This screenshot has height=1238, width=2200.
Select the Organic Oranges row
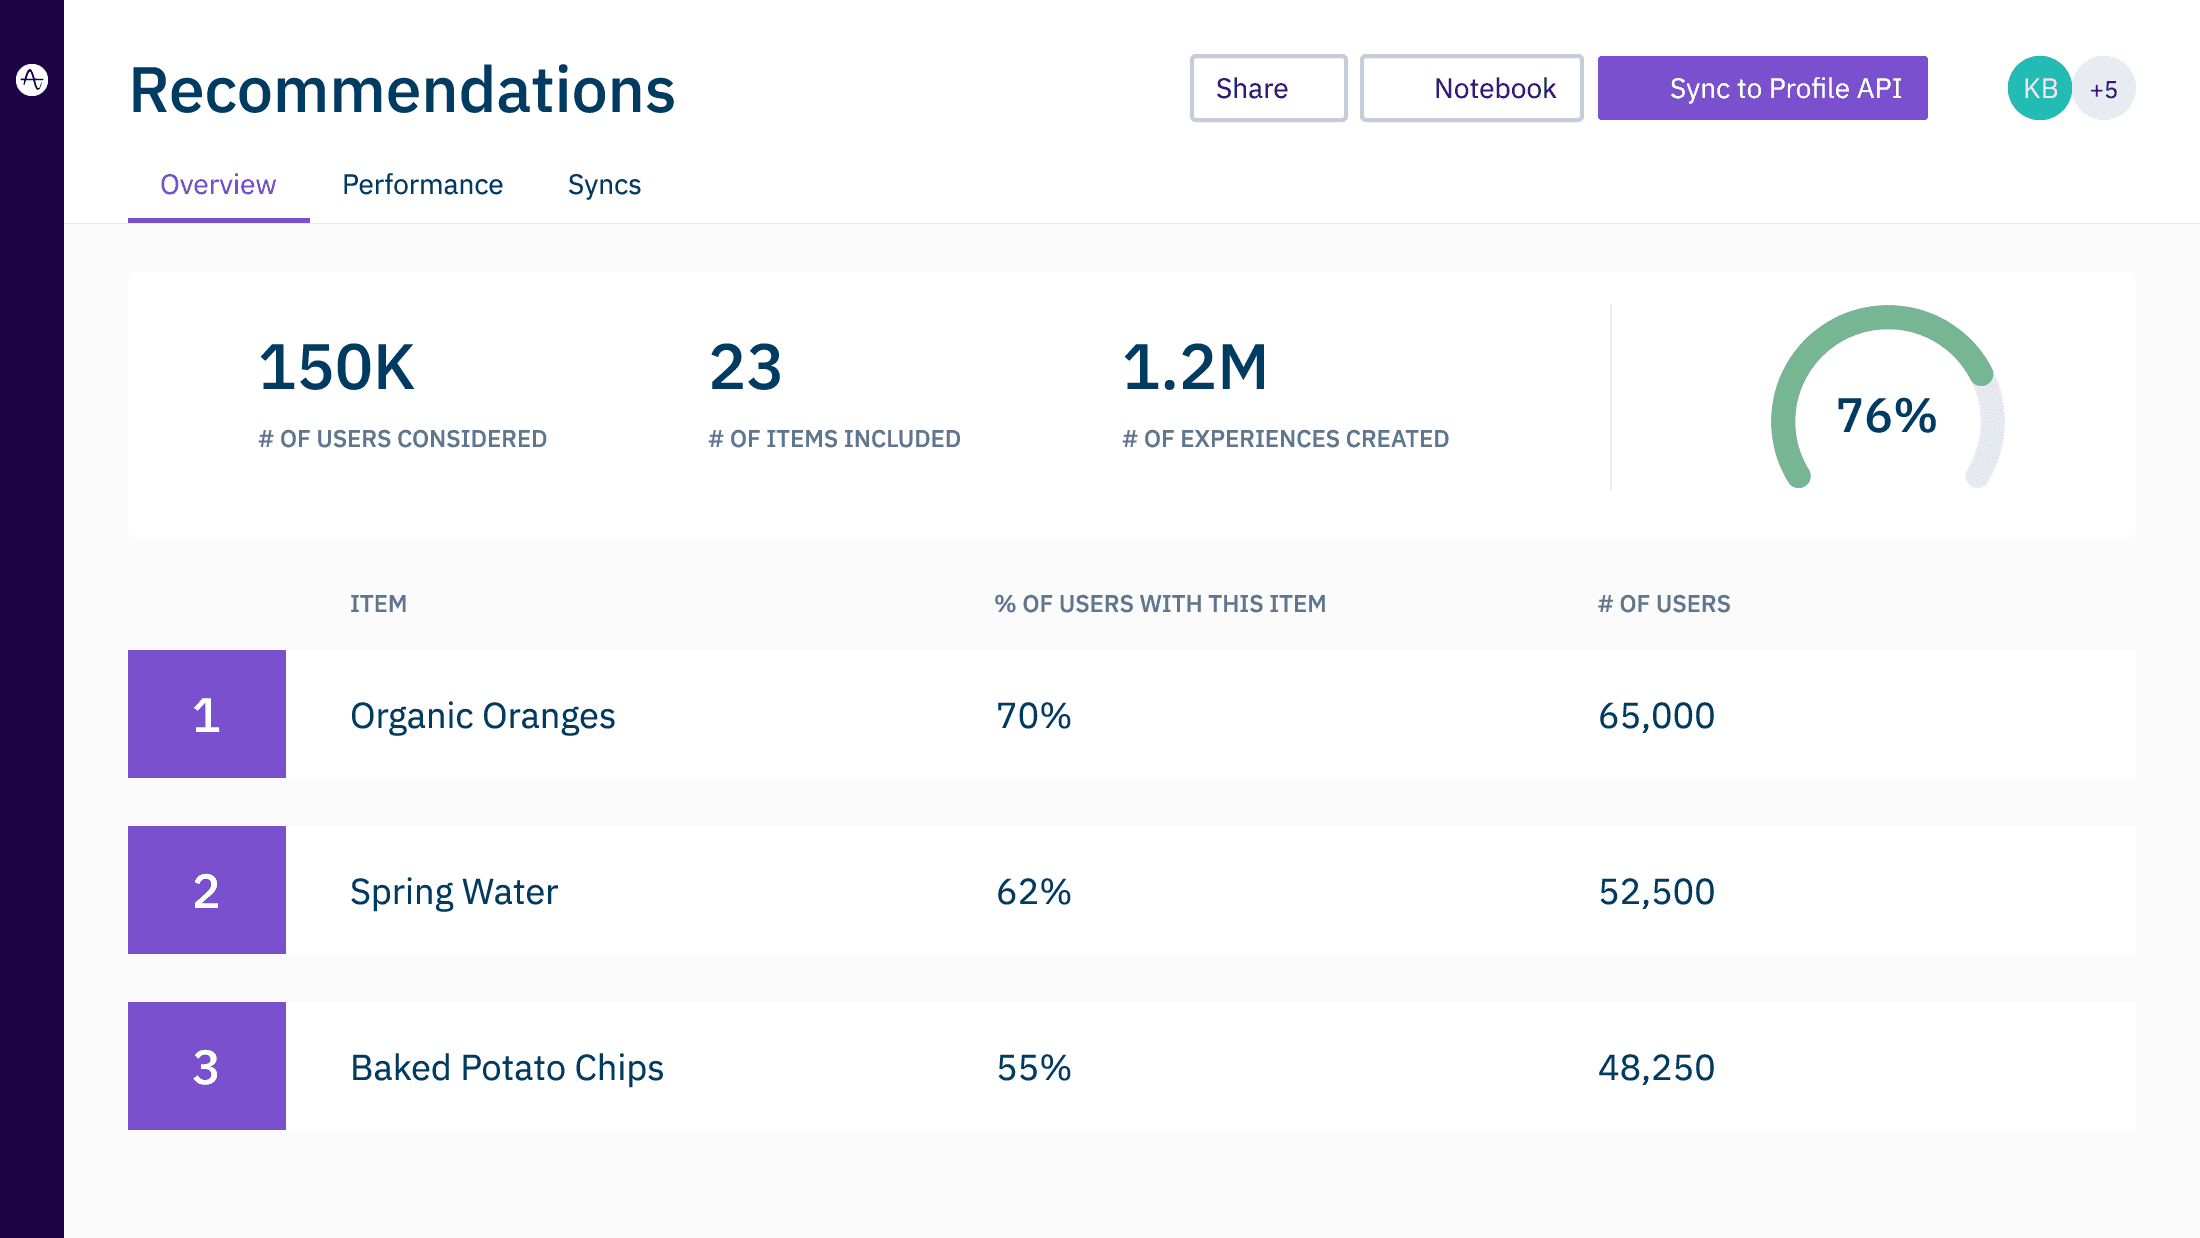tap(483, 716)
